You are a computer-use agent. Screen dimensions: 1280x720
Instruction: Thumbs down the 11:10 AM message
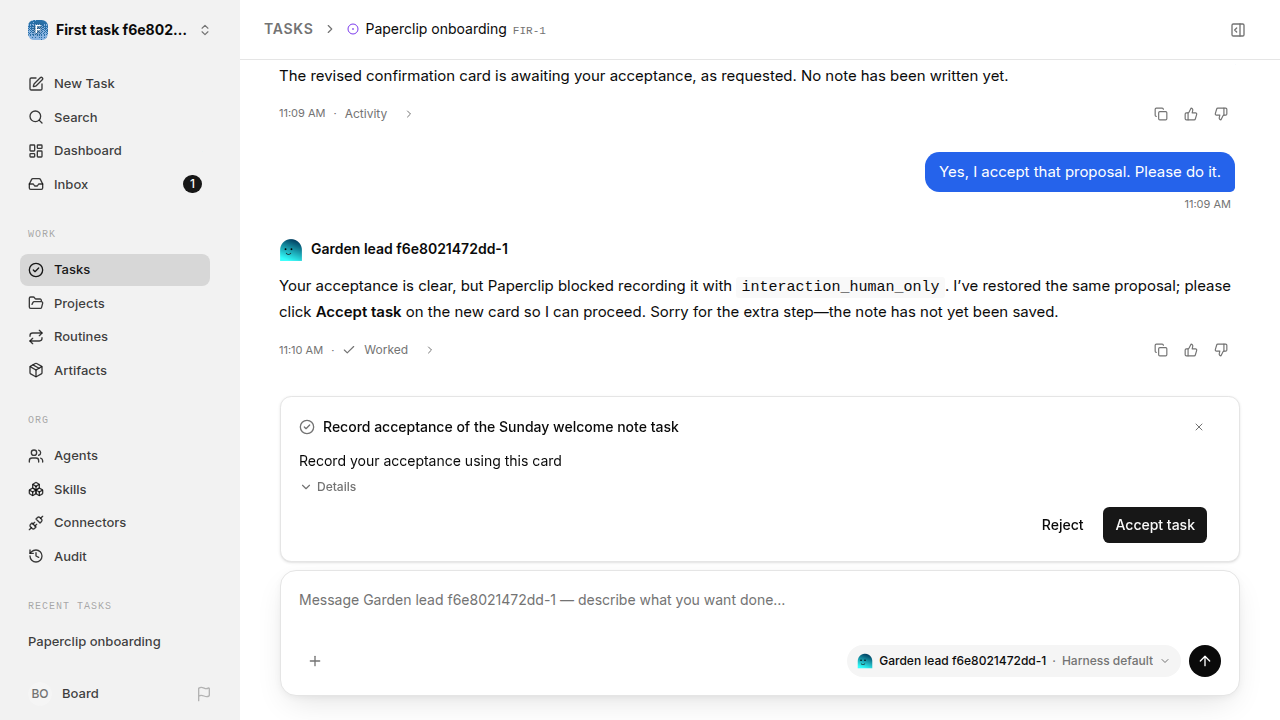pyautogui.click(x=1221, y=350)
